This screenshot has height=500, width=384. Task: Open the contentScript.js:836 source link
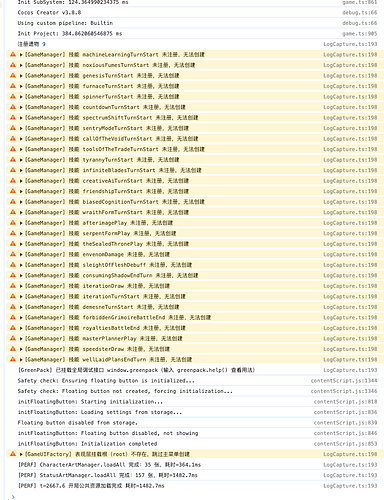[346, 412]
